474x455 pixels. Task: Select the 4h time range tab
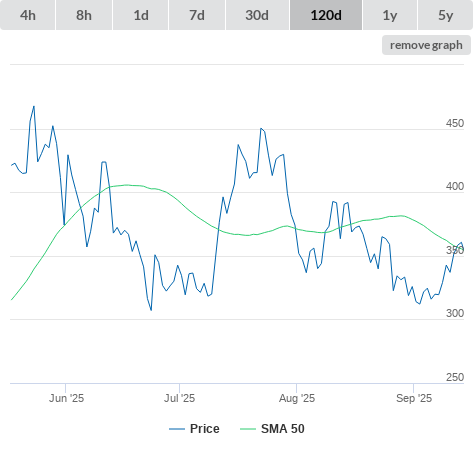[28, 15]
